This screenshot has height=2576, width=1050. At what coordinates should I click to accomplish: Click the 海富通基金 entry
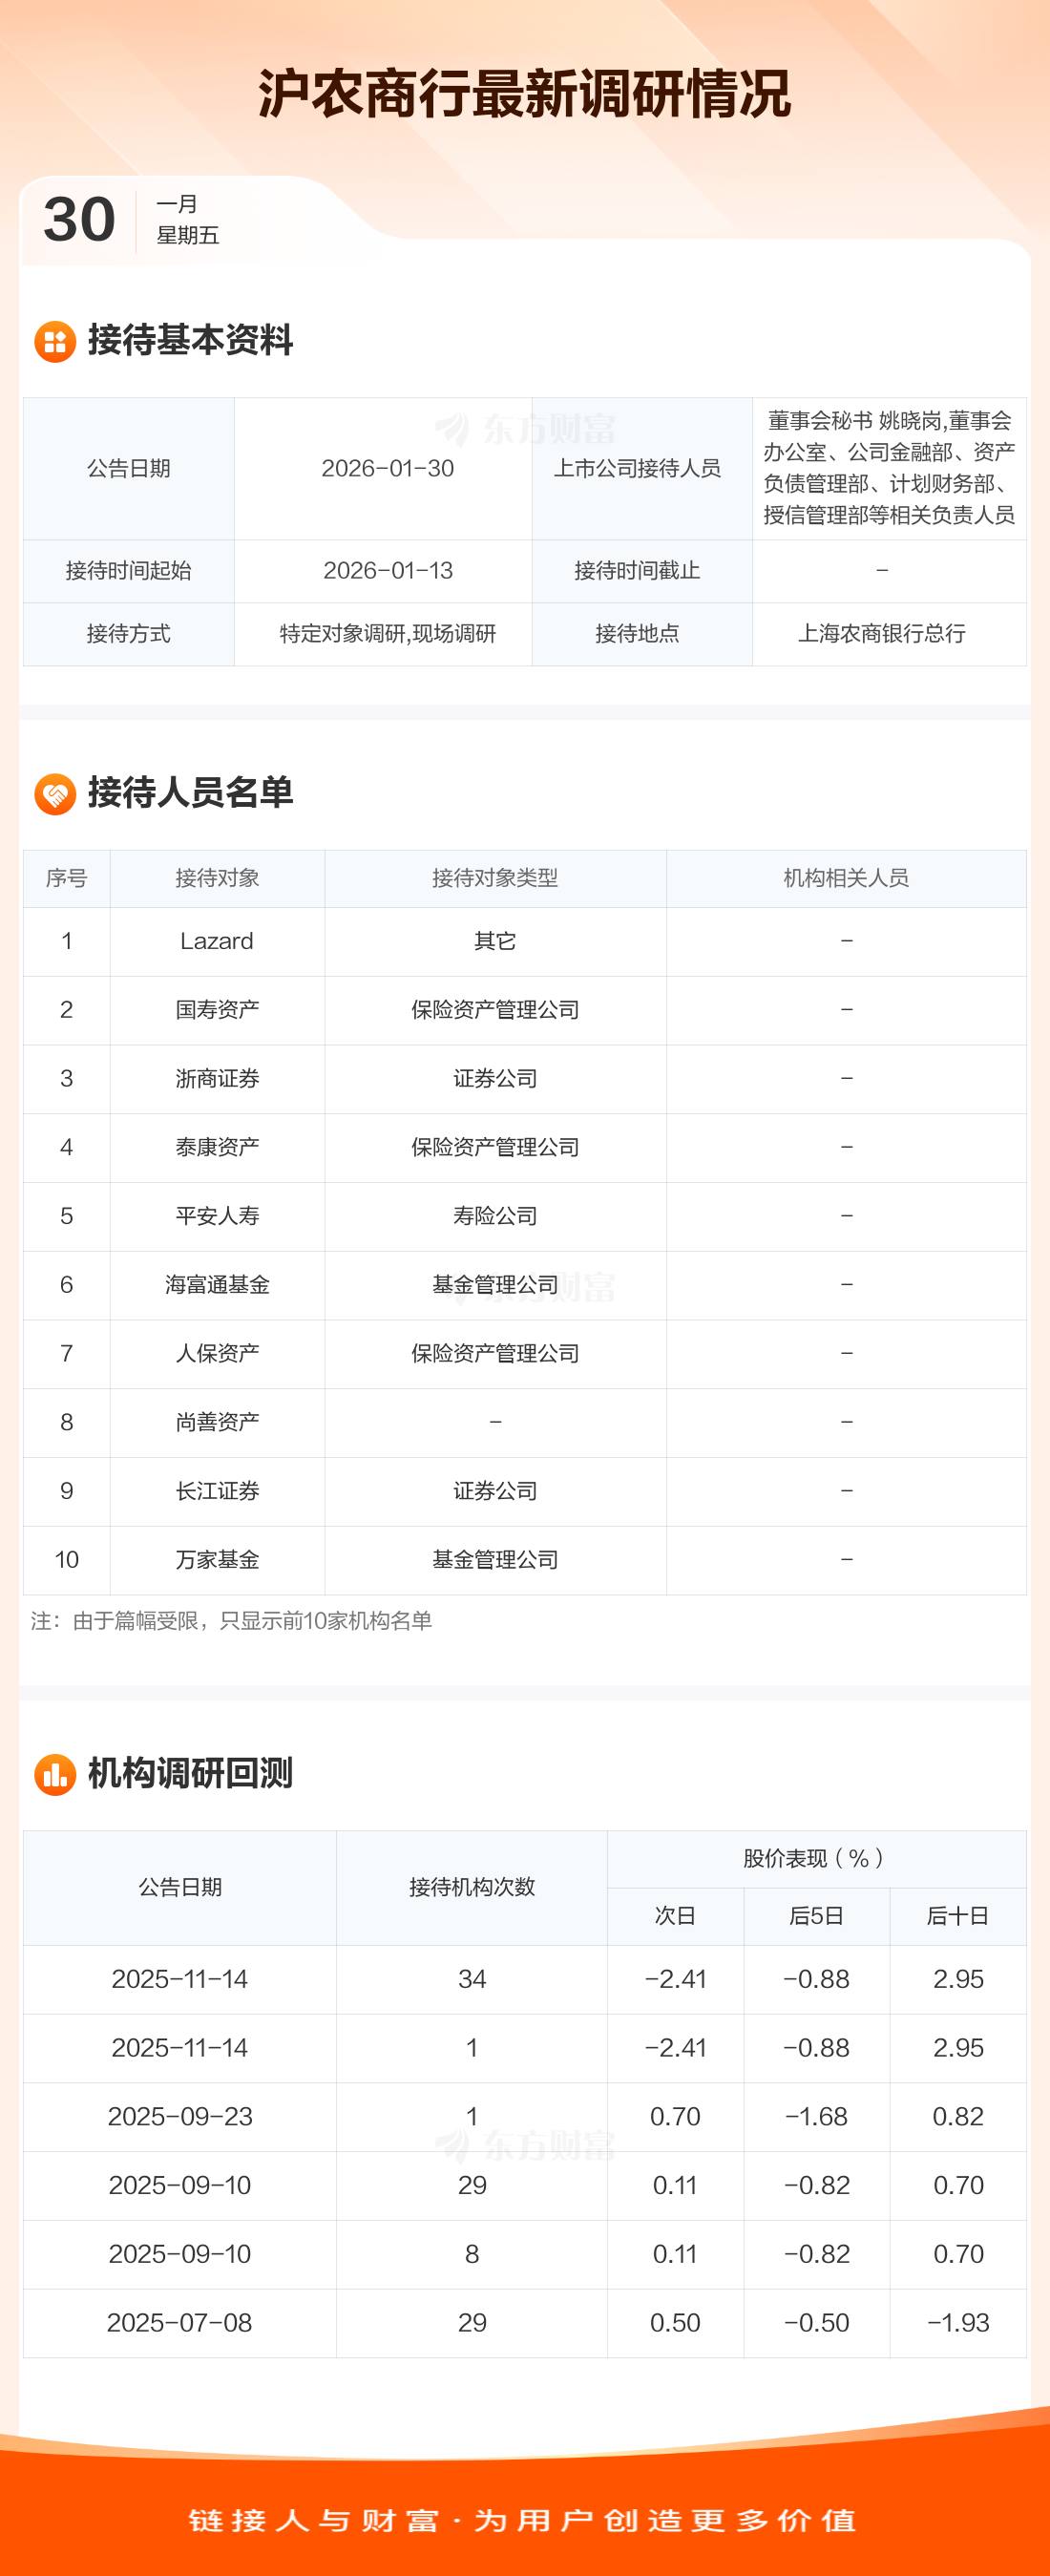tap(217, 1285)
